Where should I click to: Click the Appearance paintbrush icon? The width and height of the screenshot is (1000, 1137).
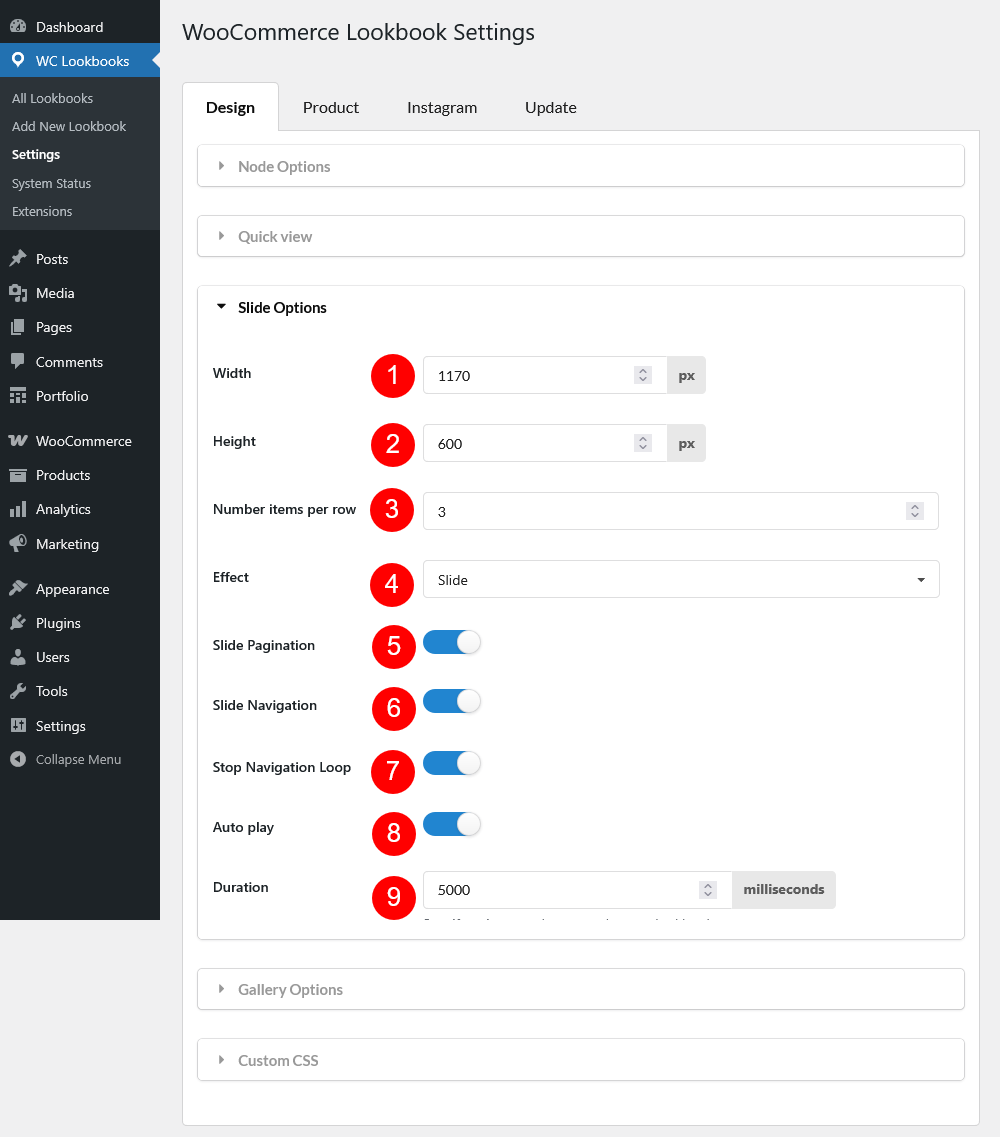[18, 588]
